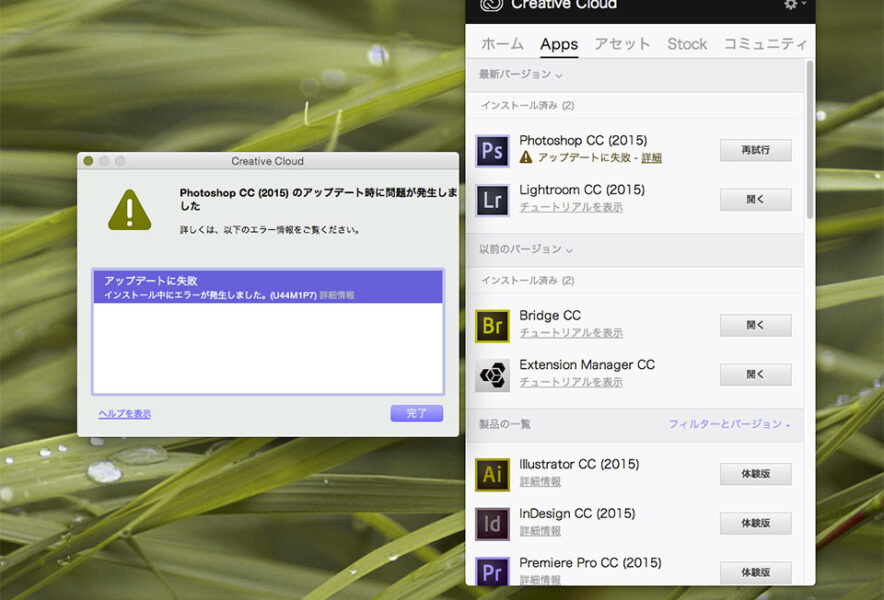This screenshot has height=600, width=884.
Task: Click the warning icon under Photoshop CC (2015)
Action: click(525, 157)
